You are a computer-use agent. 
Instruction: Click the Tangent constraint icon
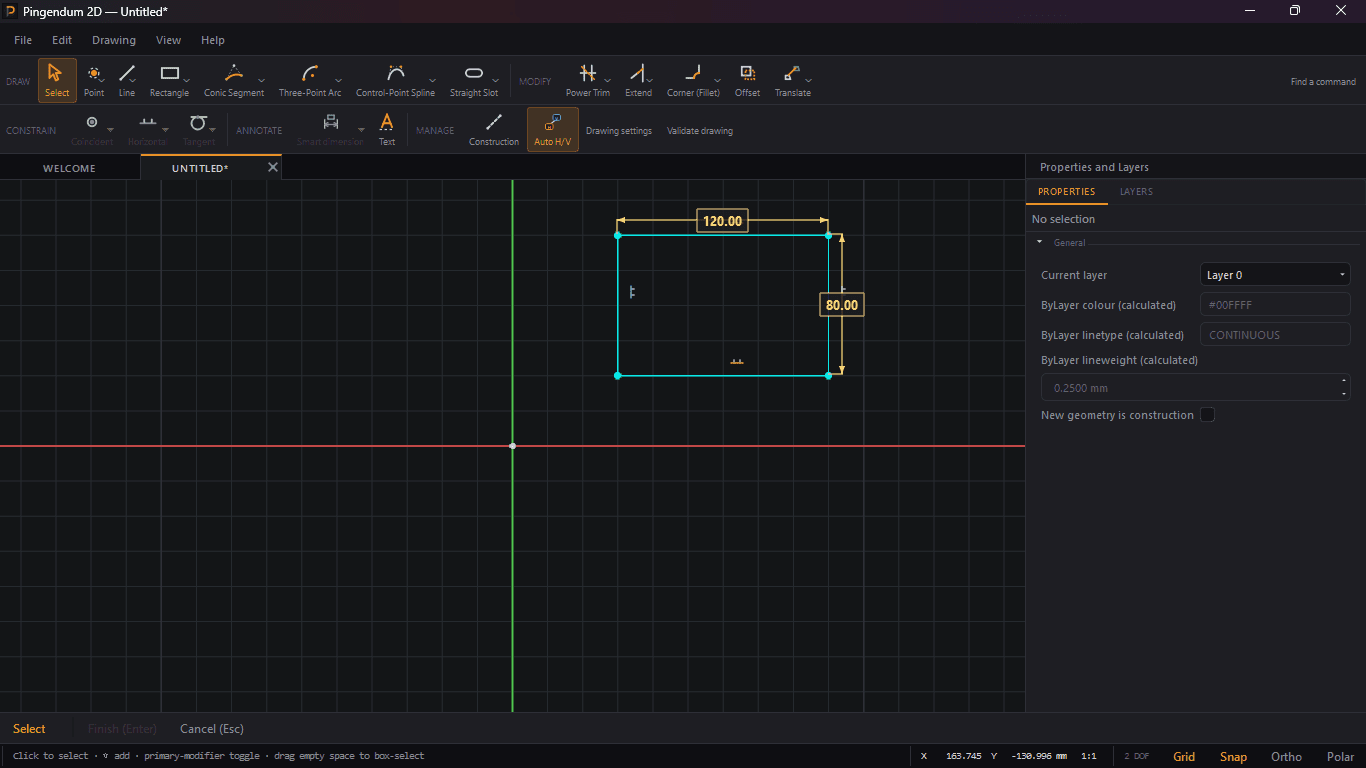click(198, 122)
